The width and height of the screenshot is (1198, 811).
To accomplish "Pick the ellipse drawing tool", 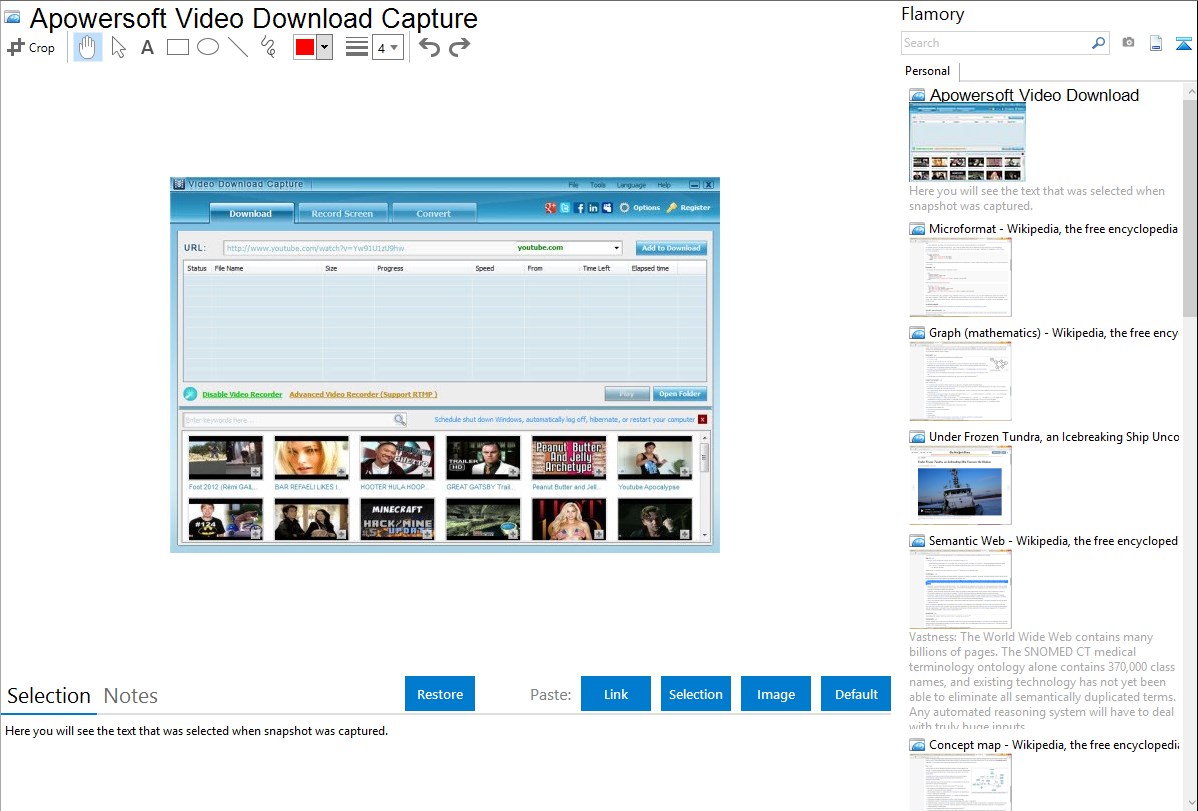I will [208, 47].
